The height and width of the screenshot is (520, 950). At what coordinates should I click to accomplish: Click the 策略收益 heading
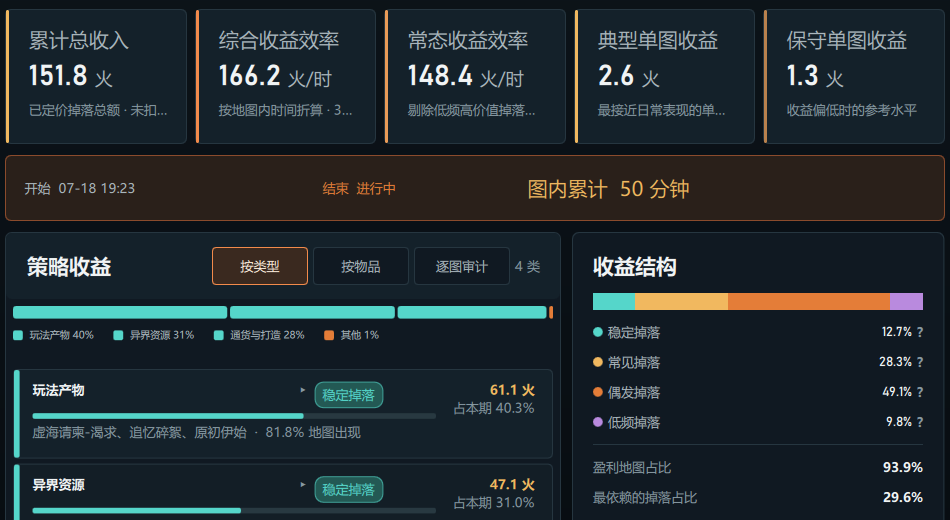pyautogui.click(x=69, y=267)
